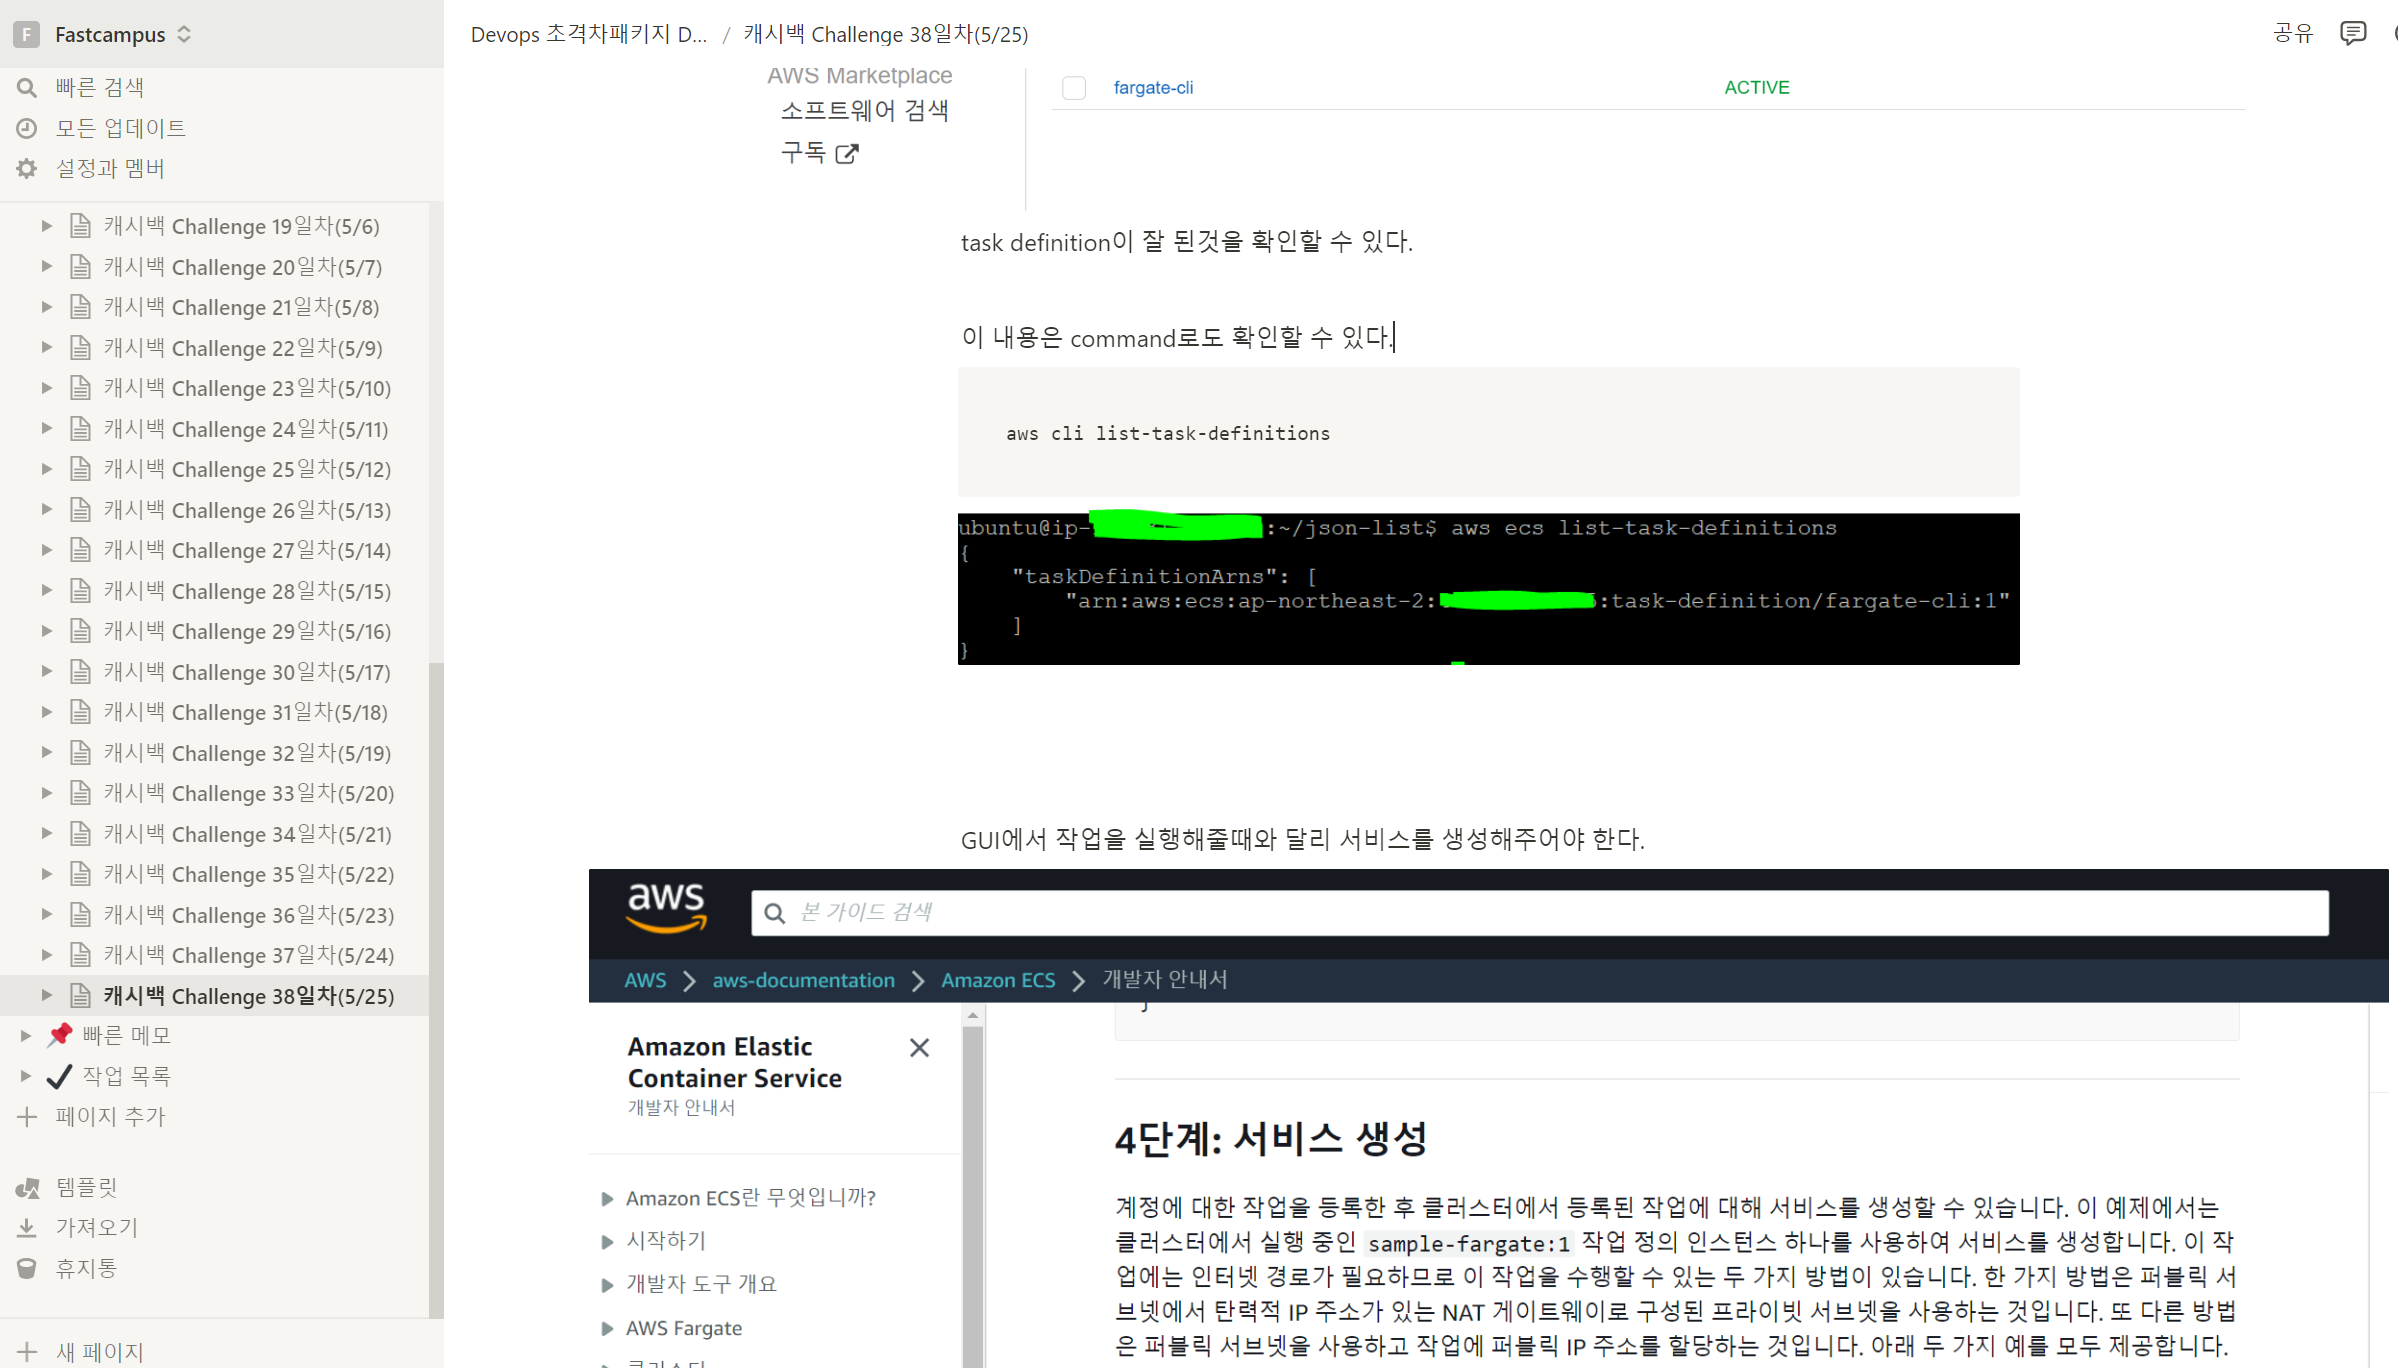
Task: Open the Fastcampus workspace switcher
Action: click(110, 34)
